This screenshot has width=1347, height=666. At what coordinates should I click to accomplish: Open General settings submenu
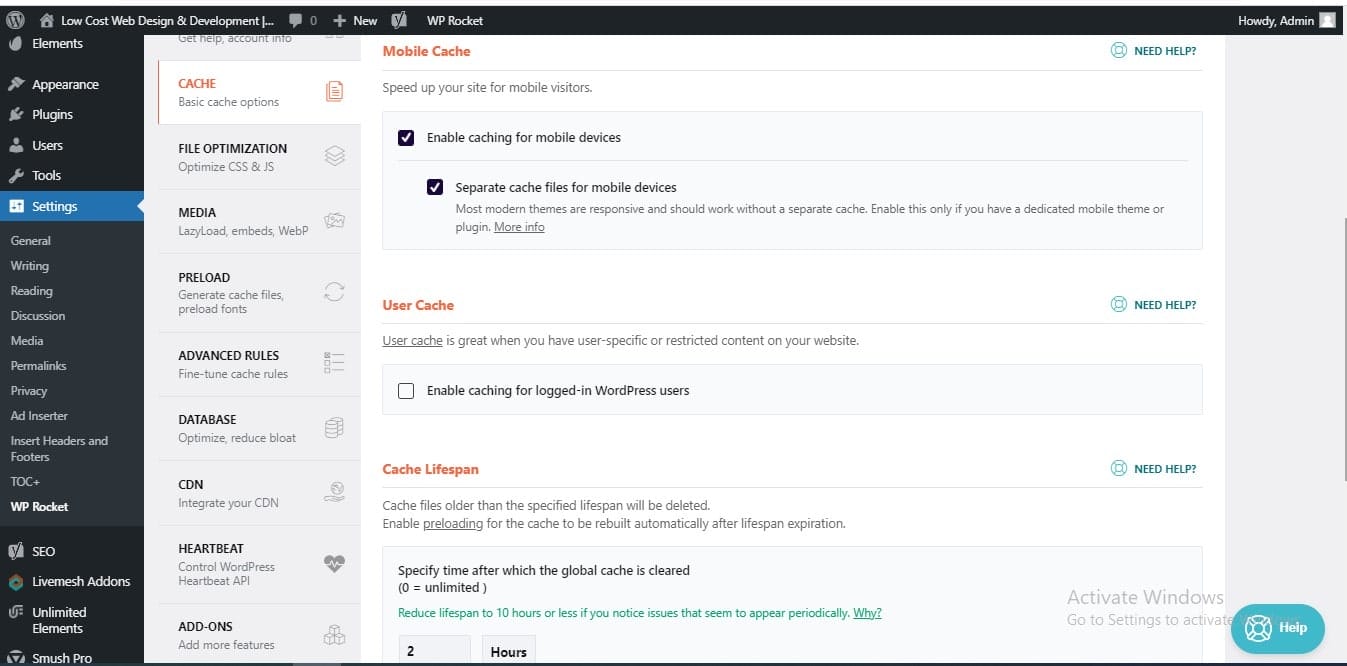click(31, 241)
